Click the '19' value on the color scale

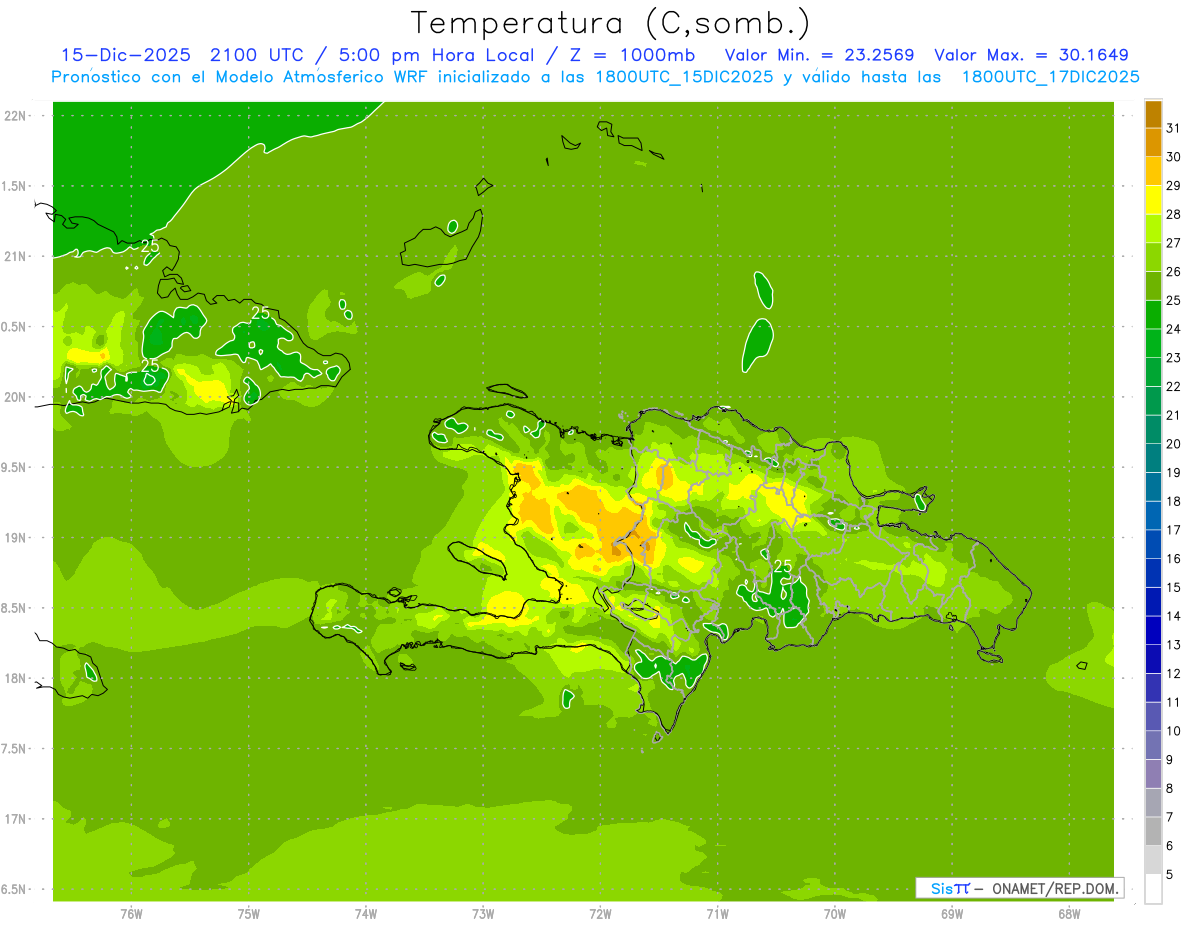pos(1174,472)
